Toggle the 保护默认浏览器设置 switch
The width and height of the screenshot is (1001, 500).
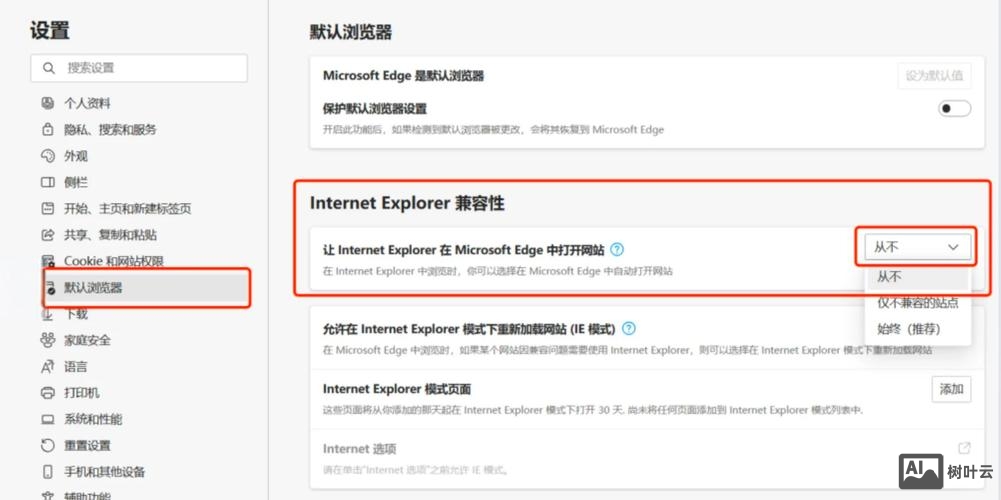click(x=954, y=109)
